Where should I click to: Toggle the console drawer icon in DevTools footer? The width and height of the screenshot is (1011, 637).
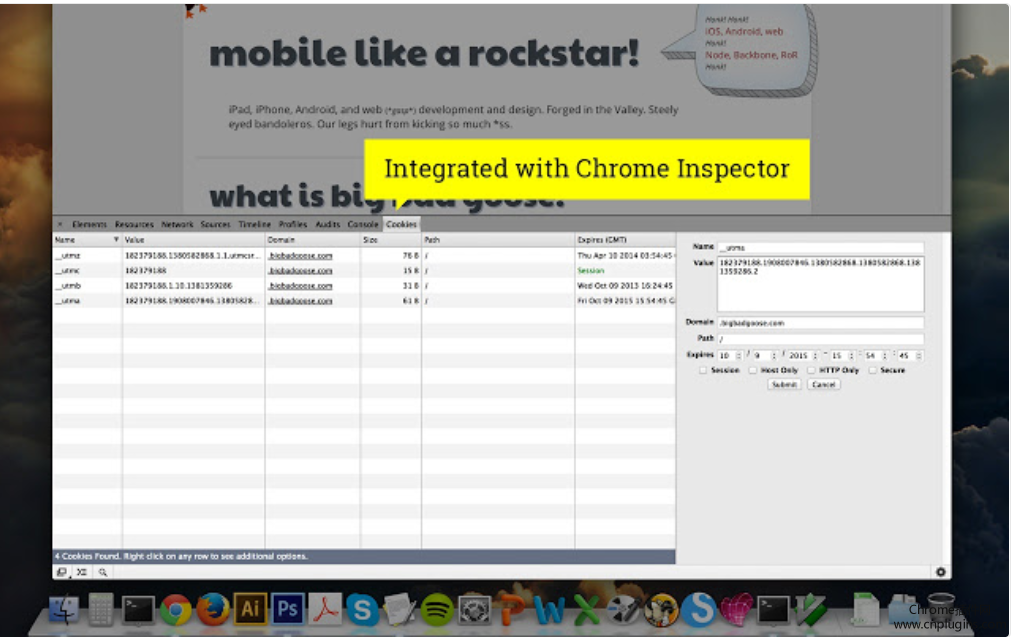click(x=82, y=572)
